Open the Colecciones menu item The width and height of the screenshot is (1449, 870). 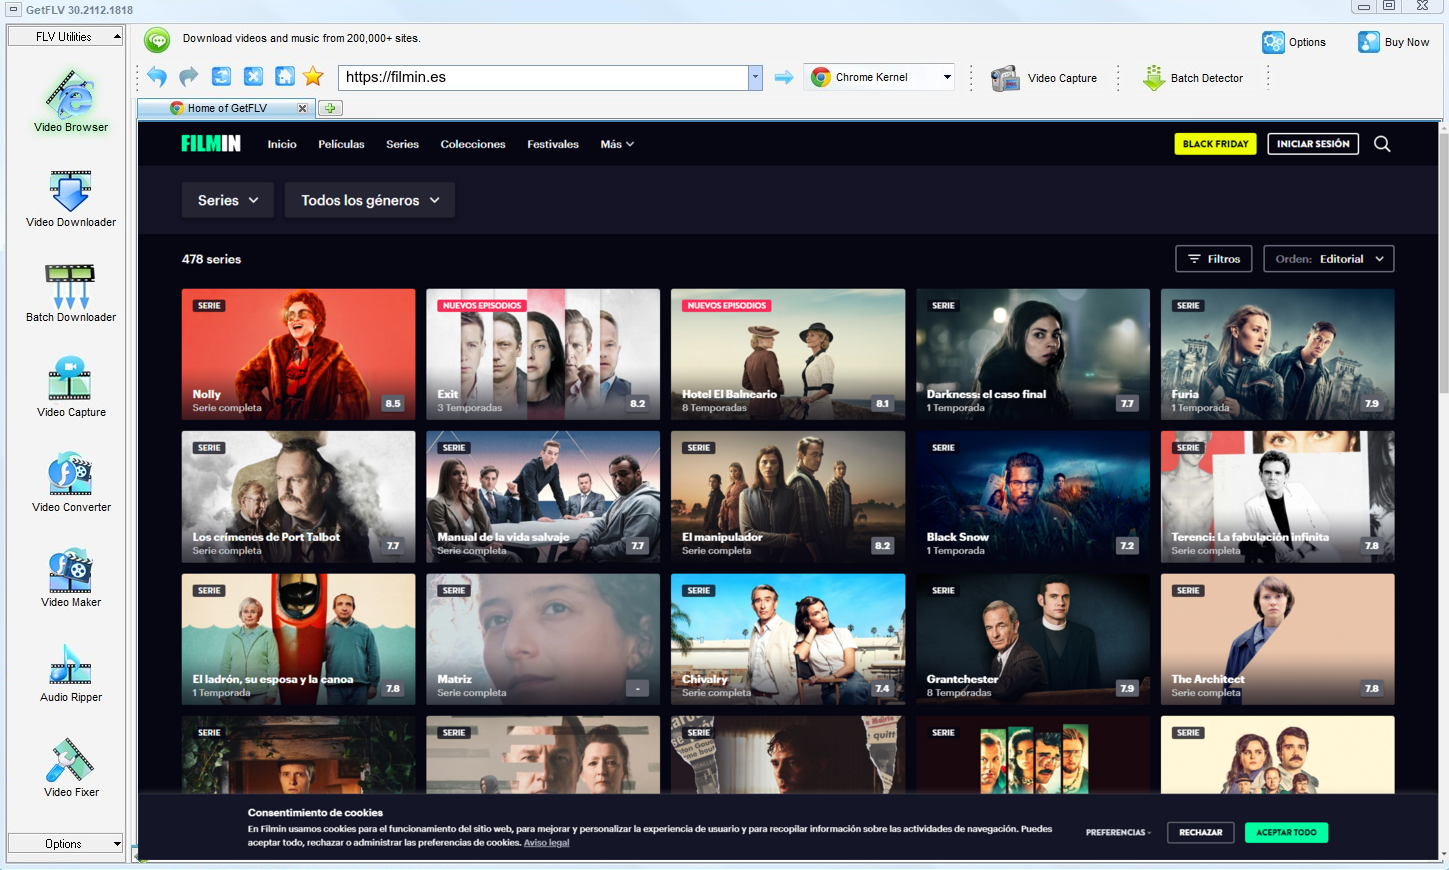click(x=473, y=144)
